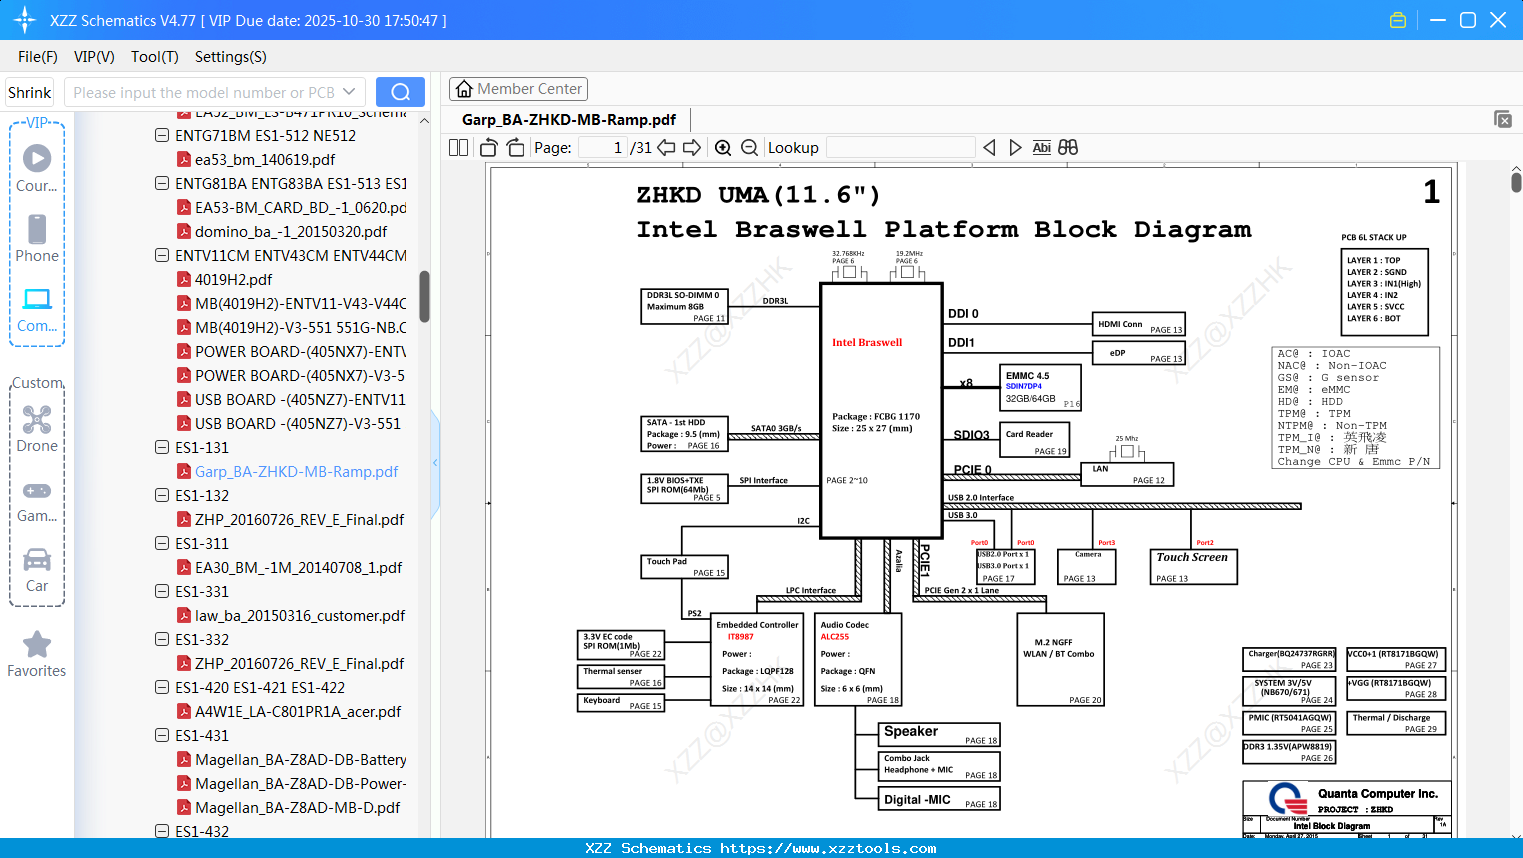Image resolution: width=1523 pixels, height=858 pixels.
Task: Rotate the page counterclockwise
Action: 489,148
